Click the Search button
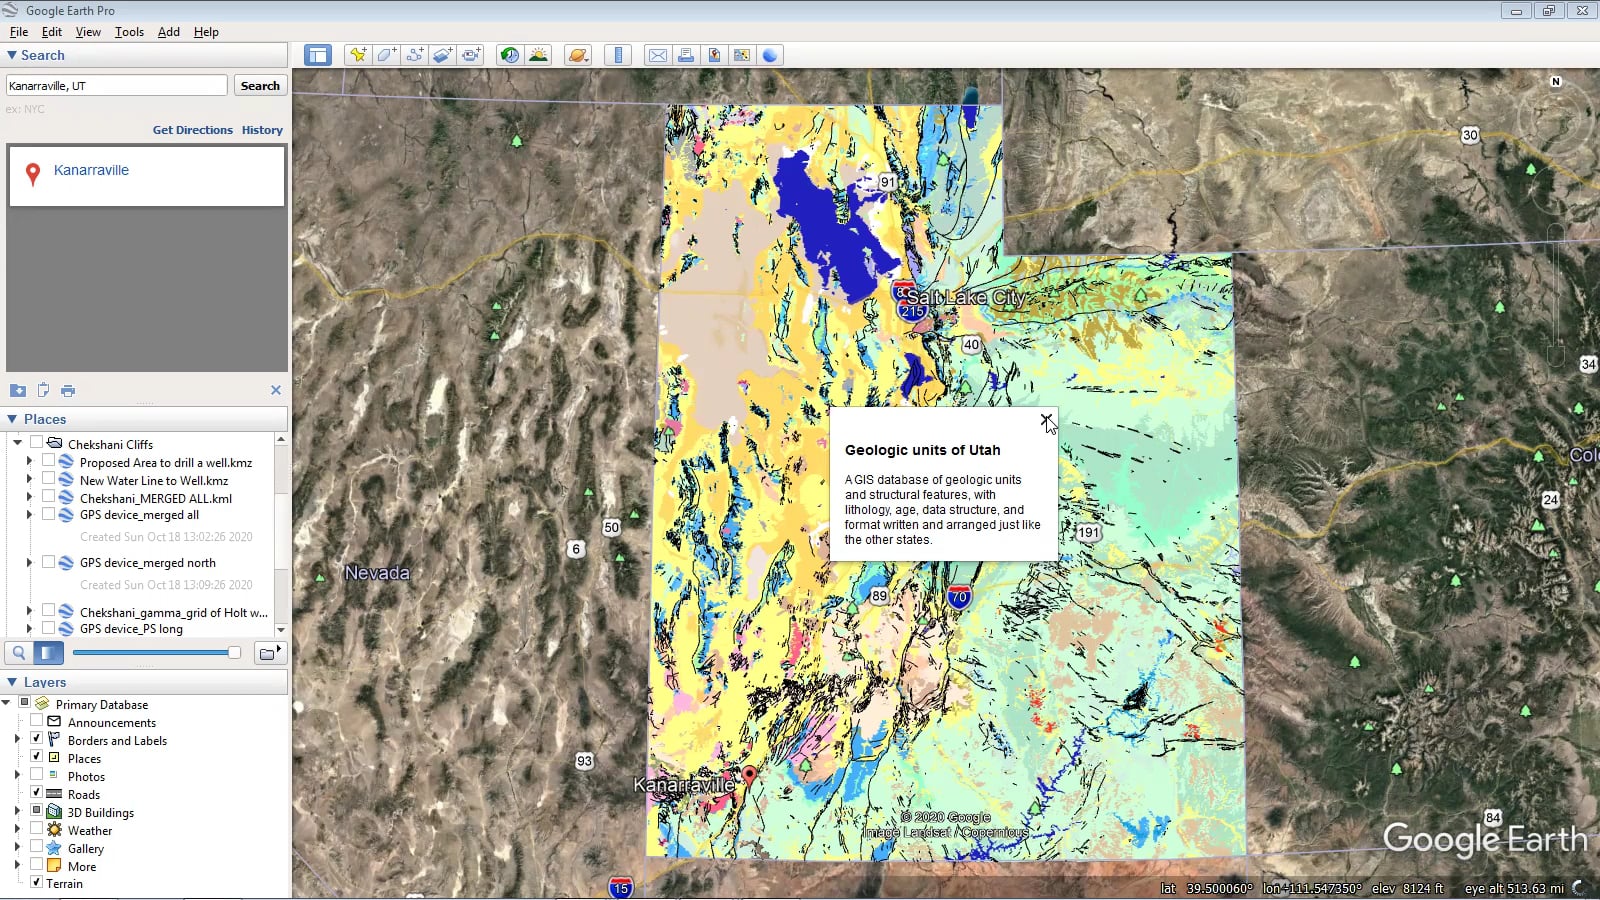1600x900 pixels. click(x=260, y=86)
